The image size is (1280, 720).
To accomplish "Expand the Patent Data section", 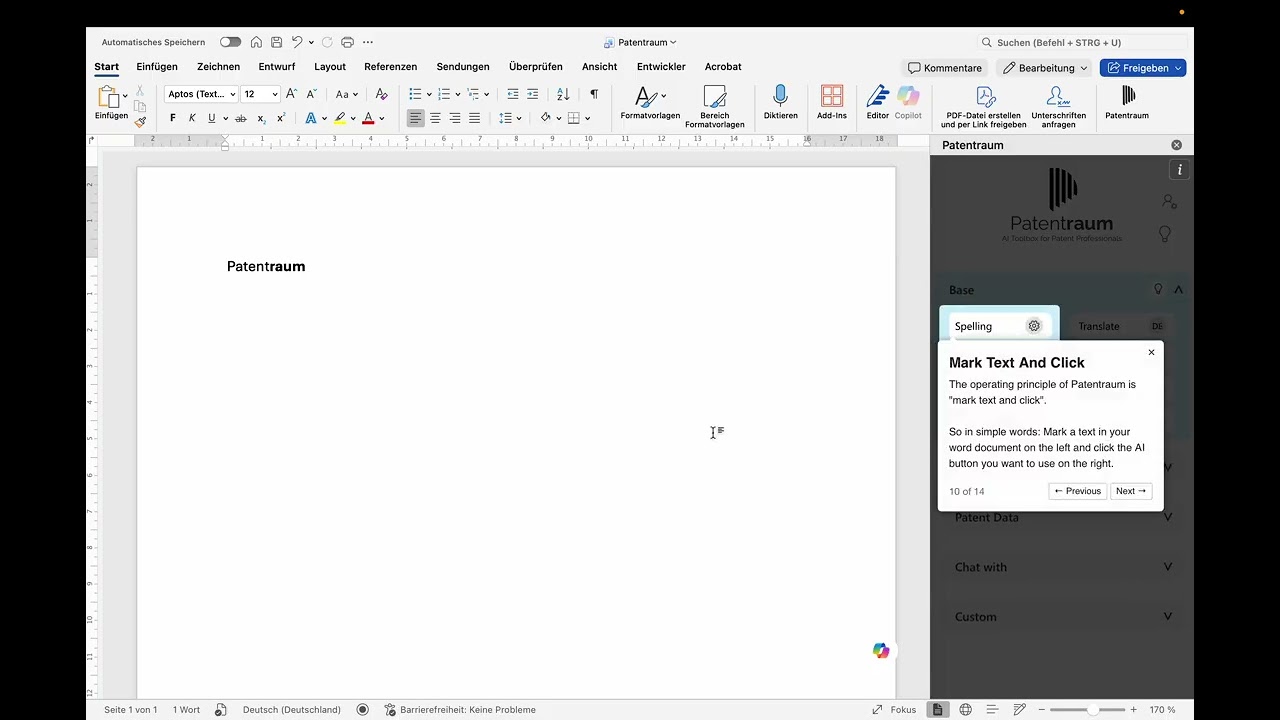I will [1062, 517].
